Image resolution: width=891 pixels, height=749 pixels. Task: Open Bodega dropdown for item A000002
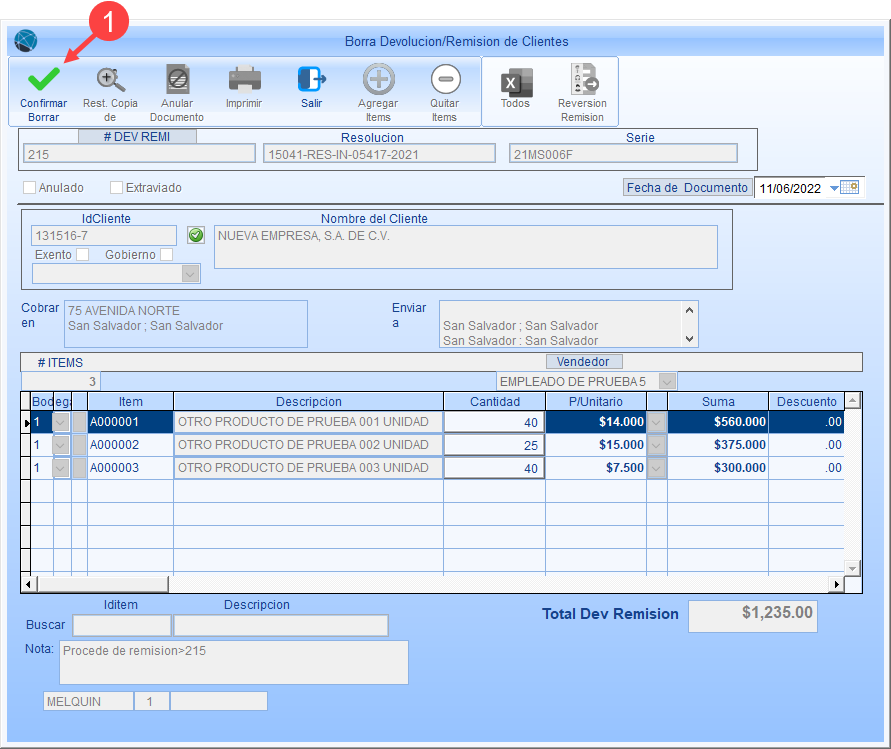point(61,445)
